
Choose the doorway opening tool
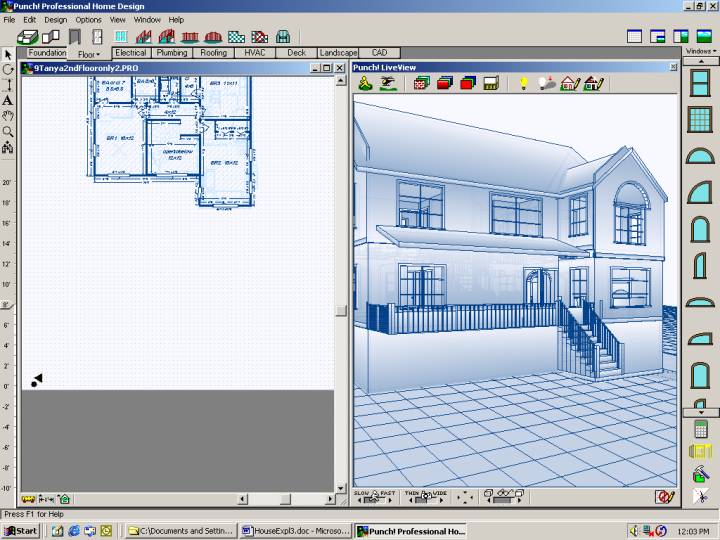pyautogui.click(x=74, y=37)
